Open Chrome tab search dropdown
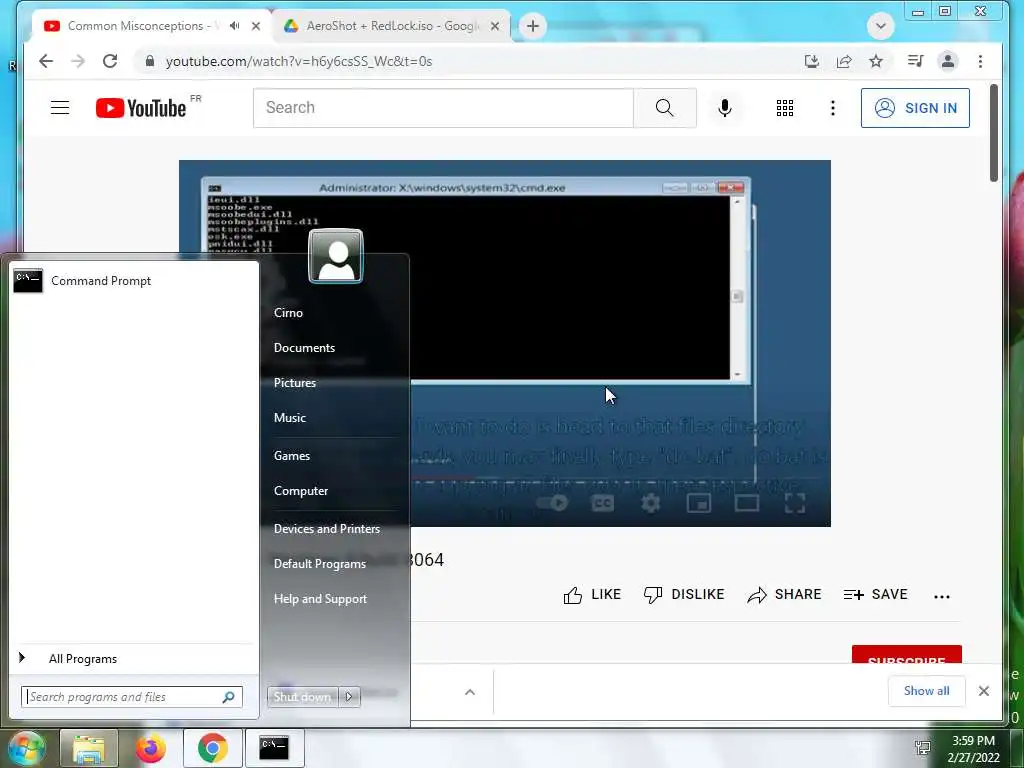 [880, 26]
